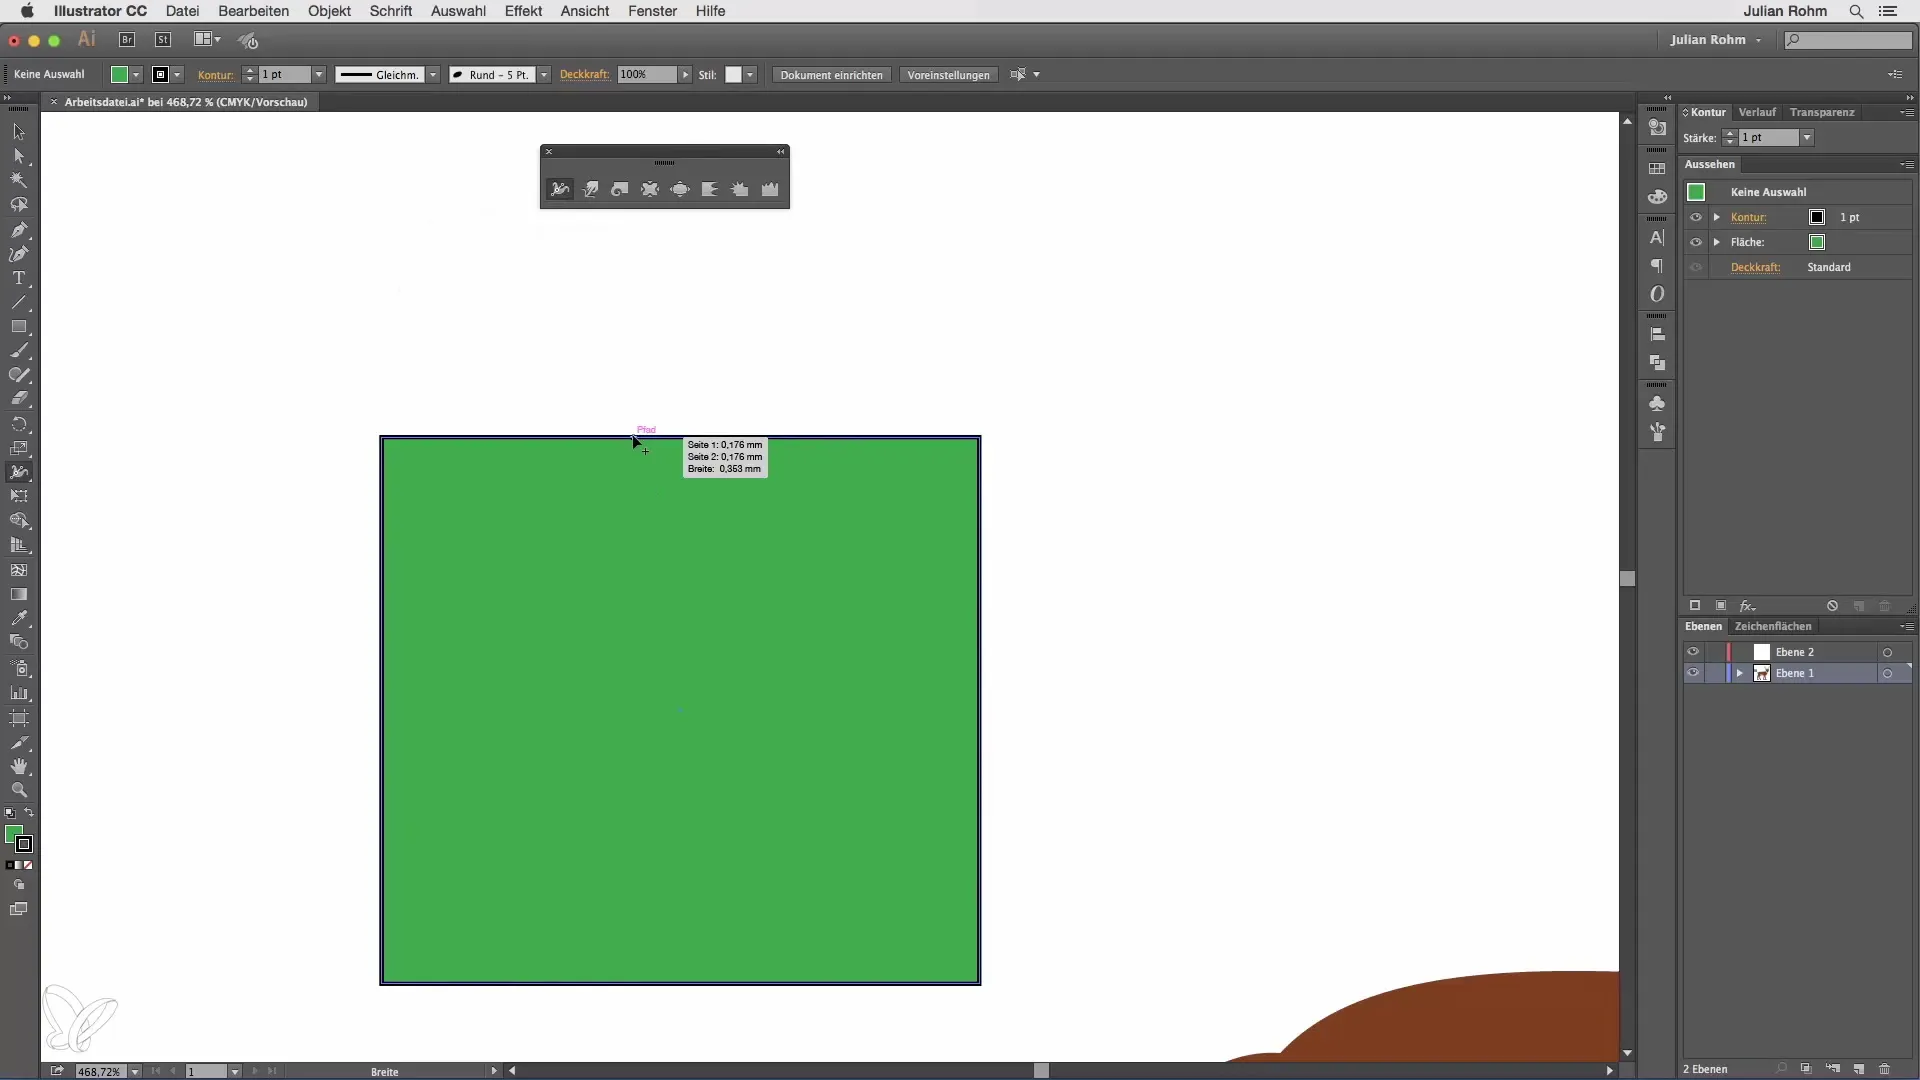Choose the Warp tool in floating panel
1920x1080 pixels.
(590, 189)
